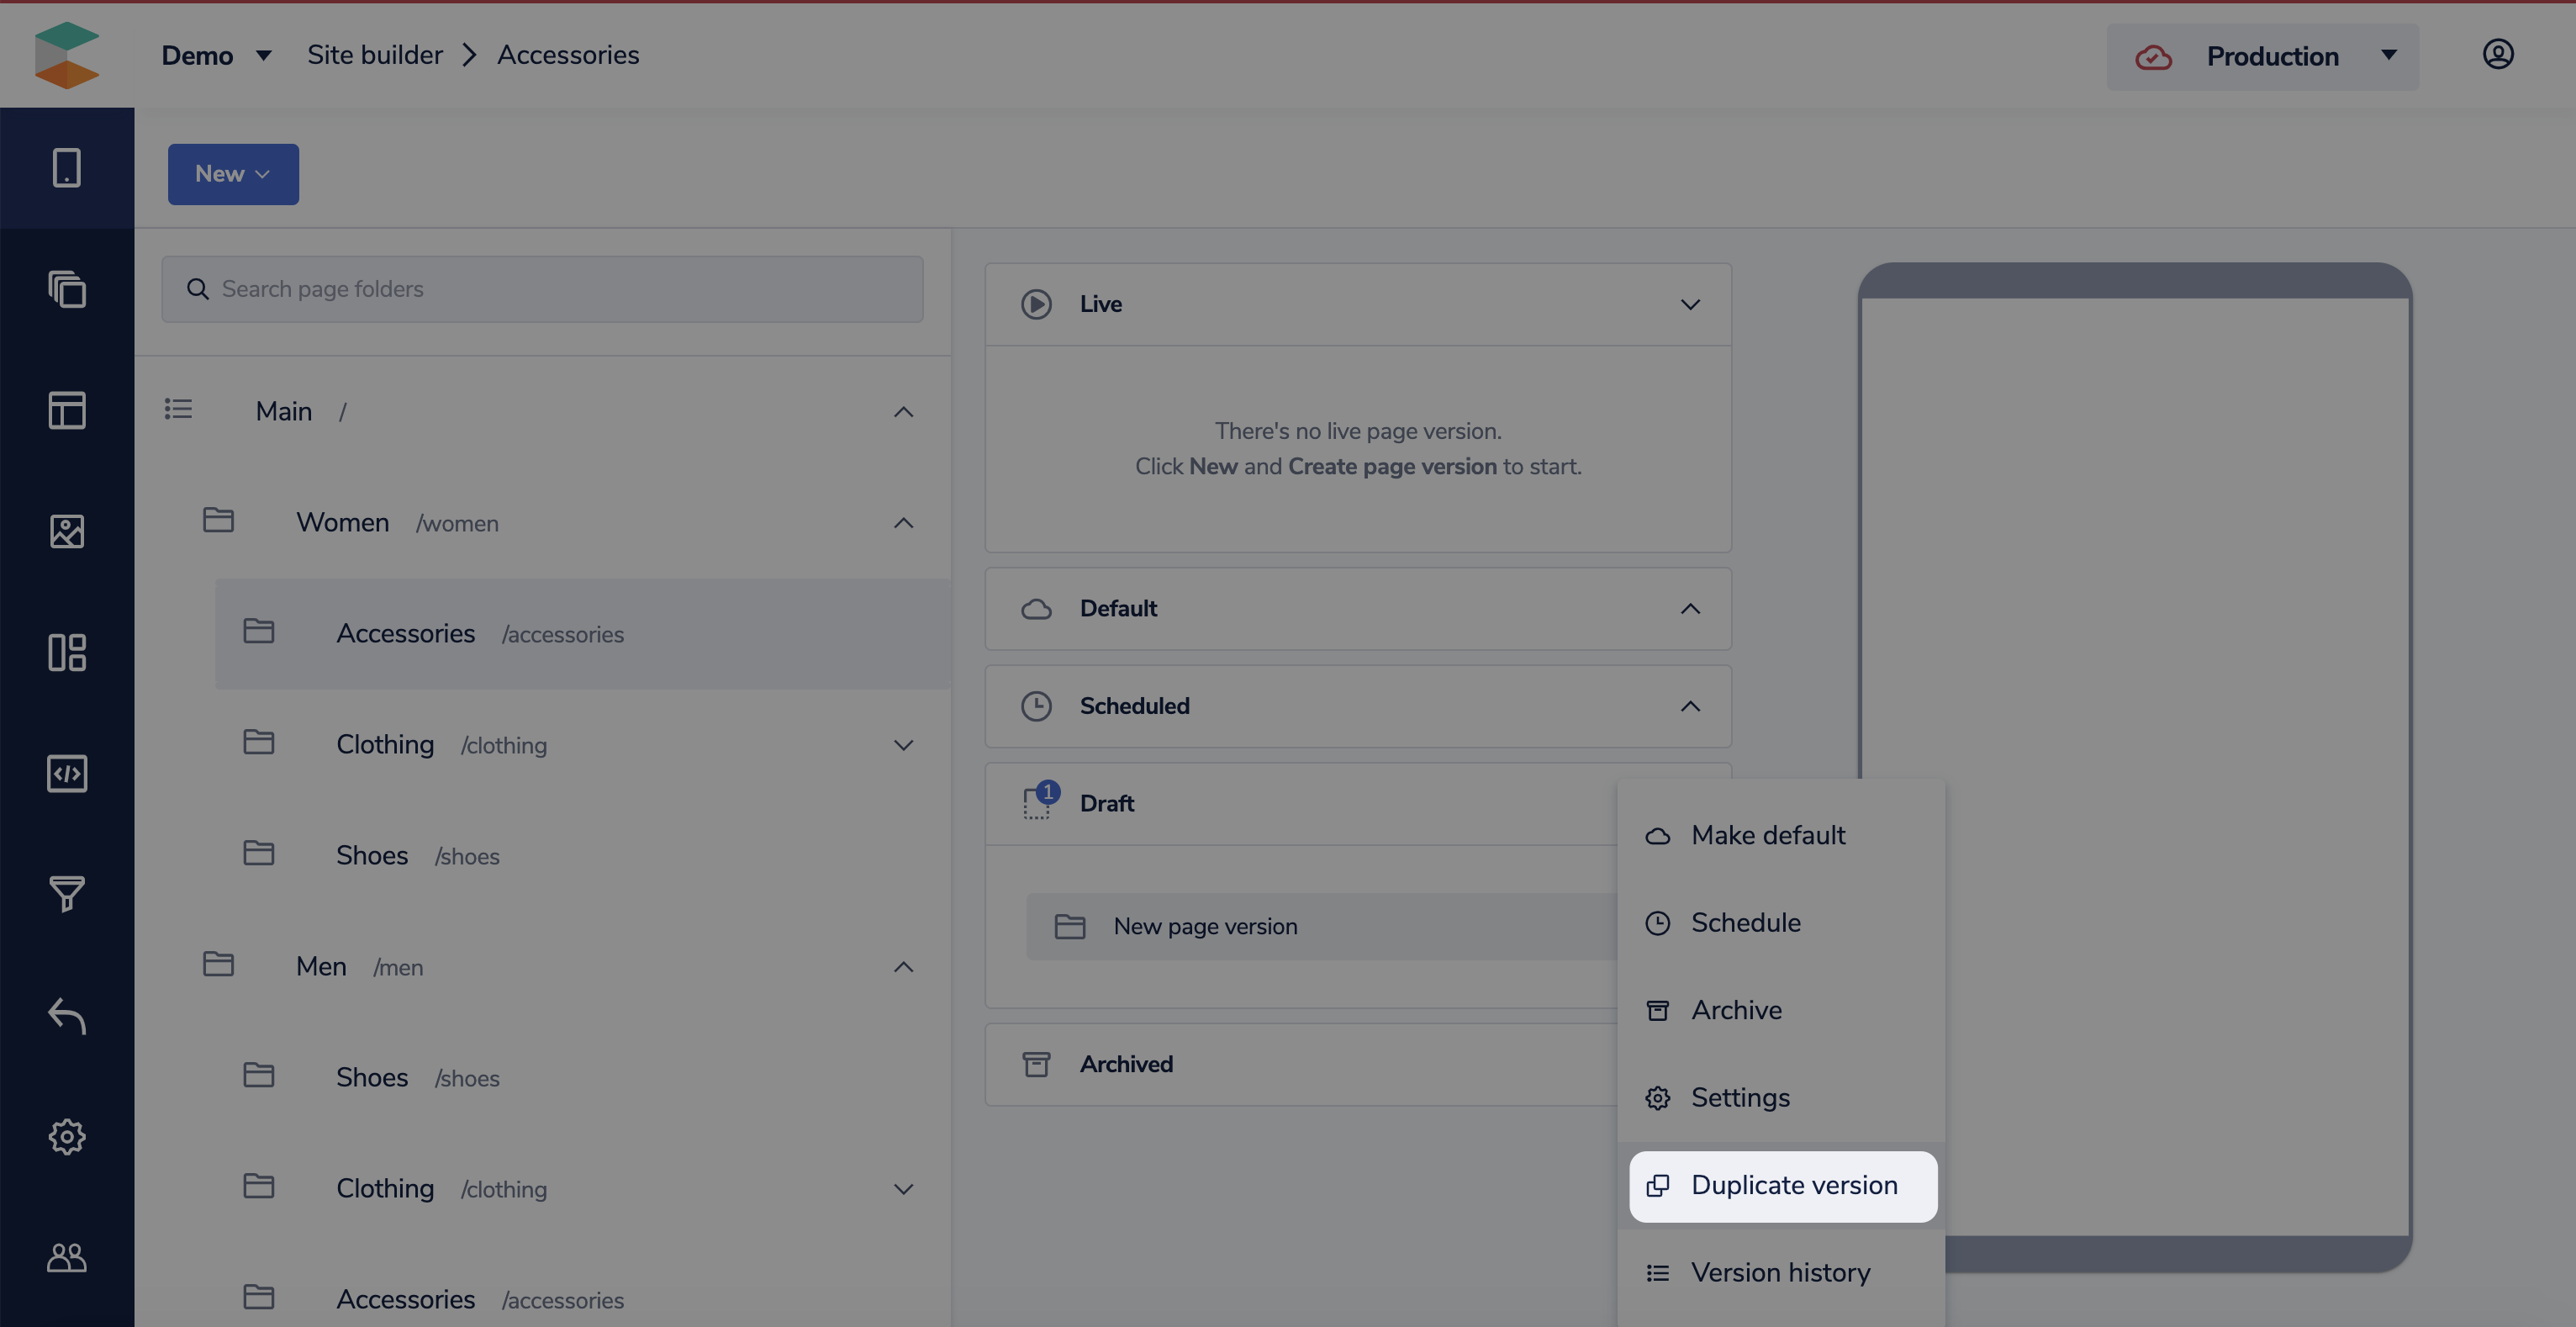2576x1327 pixels.
Task: Go to Site builder breadcrumb
Action: coord(374,55)
